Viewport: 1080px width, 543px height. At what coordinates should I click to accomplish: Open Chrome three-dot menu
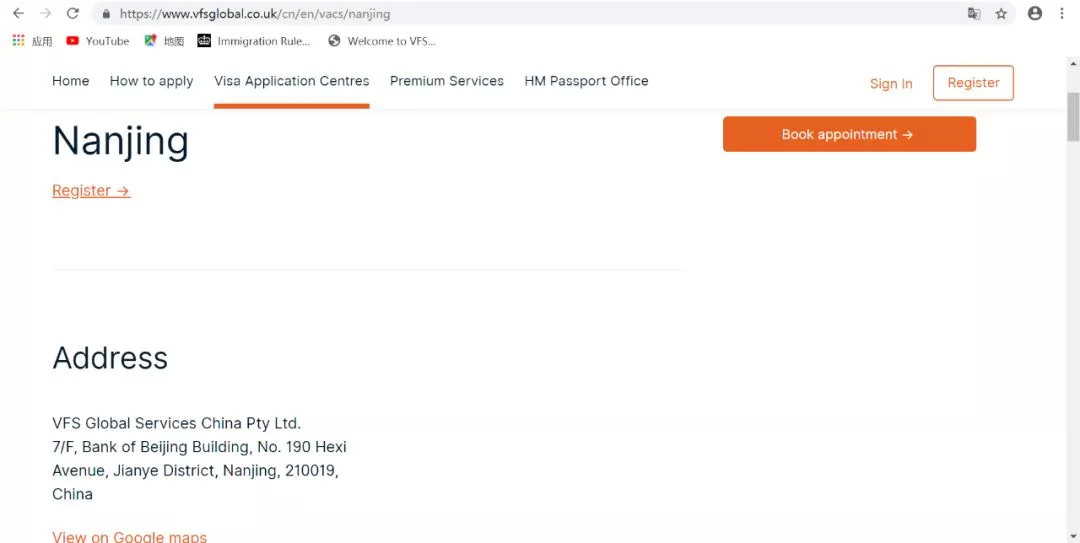[x=1062, y=13]
